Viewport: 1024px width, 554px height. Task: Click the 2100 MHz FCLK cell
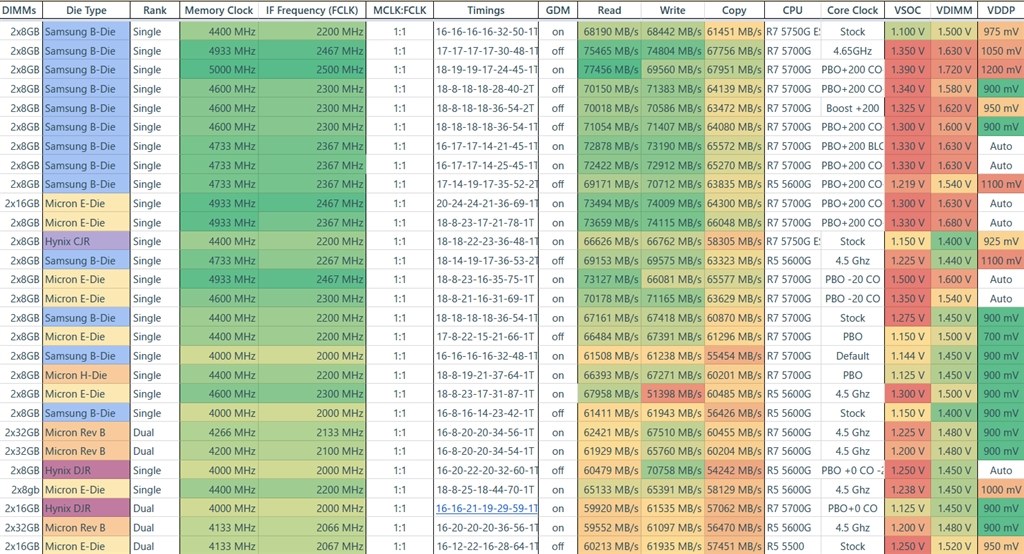312,451
